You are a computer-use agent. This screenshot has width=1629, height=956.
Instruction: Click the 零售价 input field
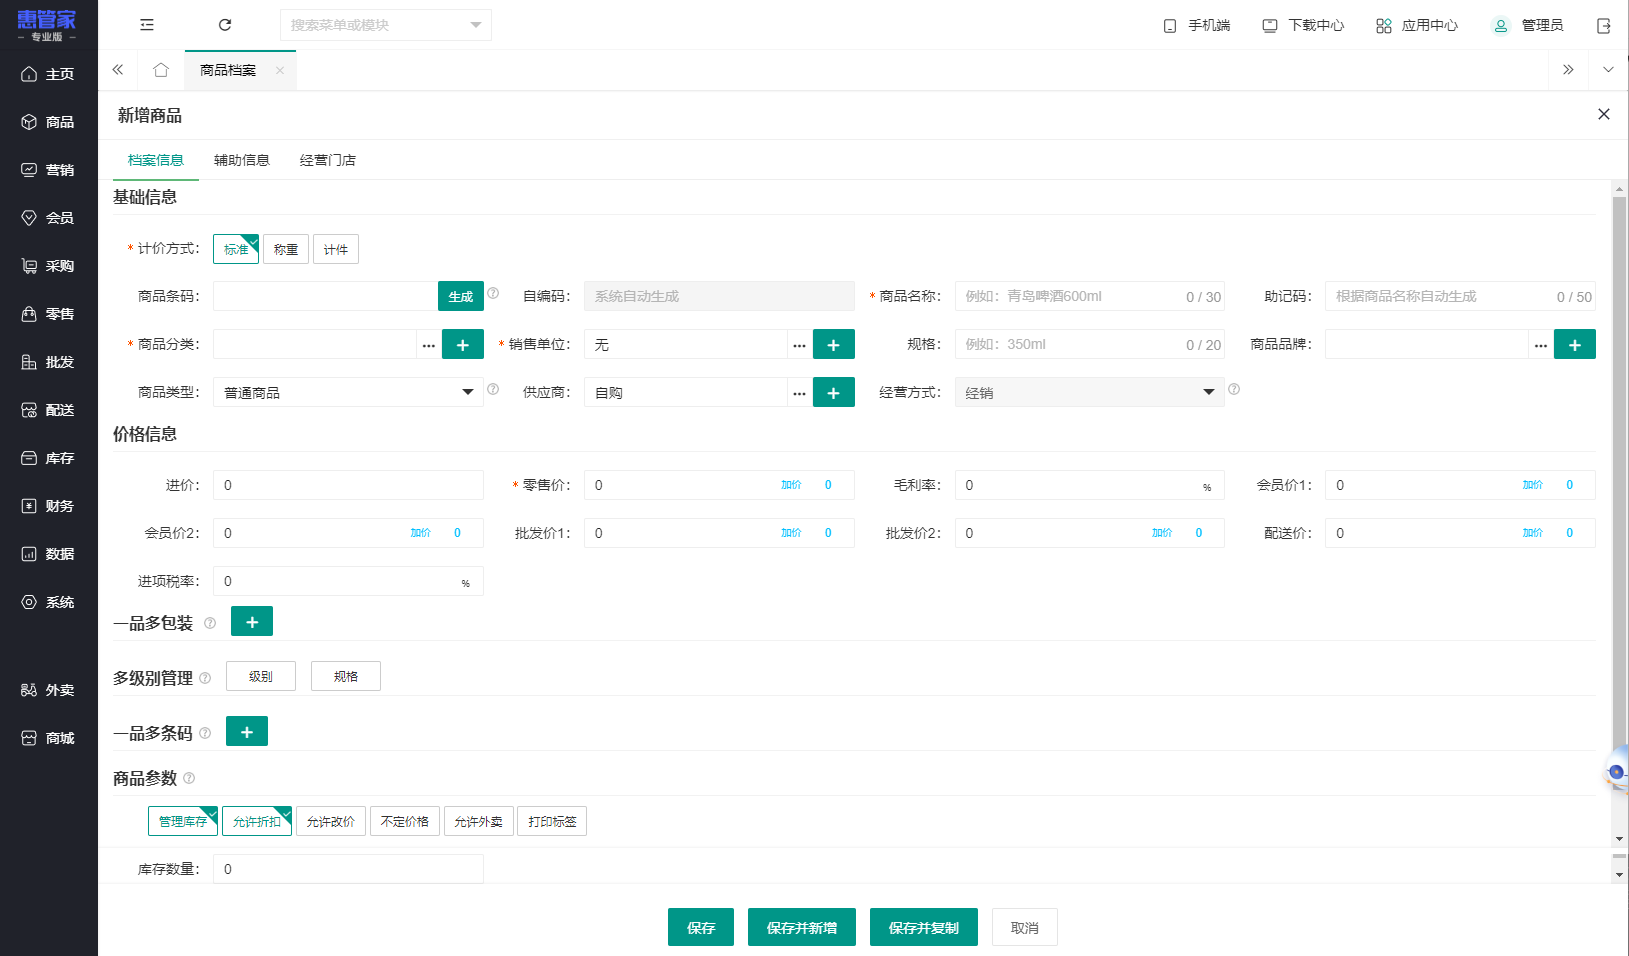pos(720,485)
